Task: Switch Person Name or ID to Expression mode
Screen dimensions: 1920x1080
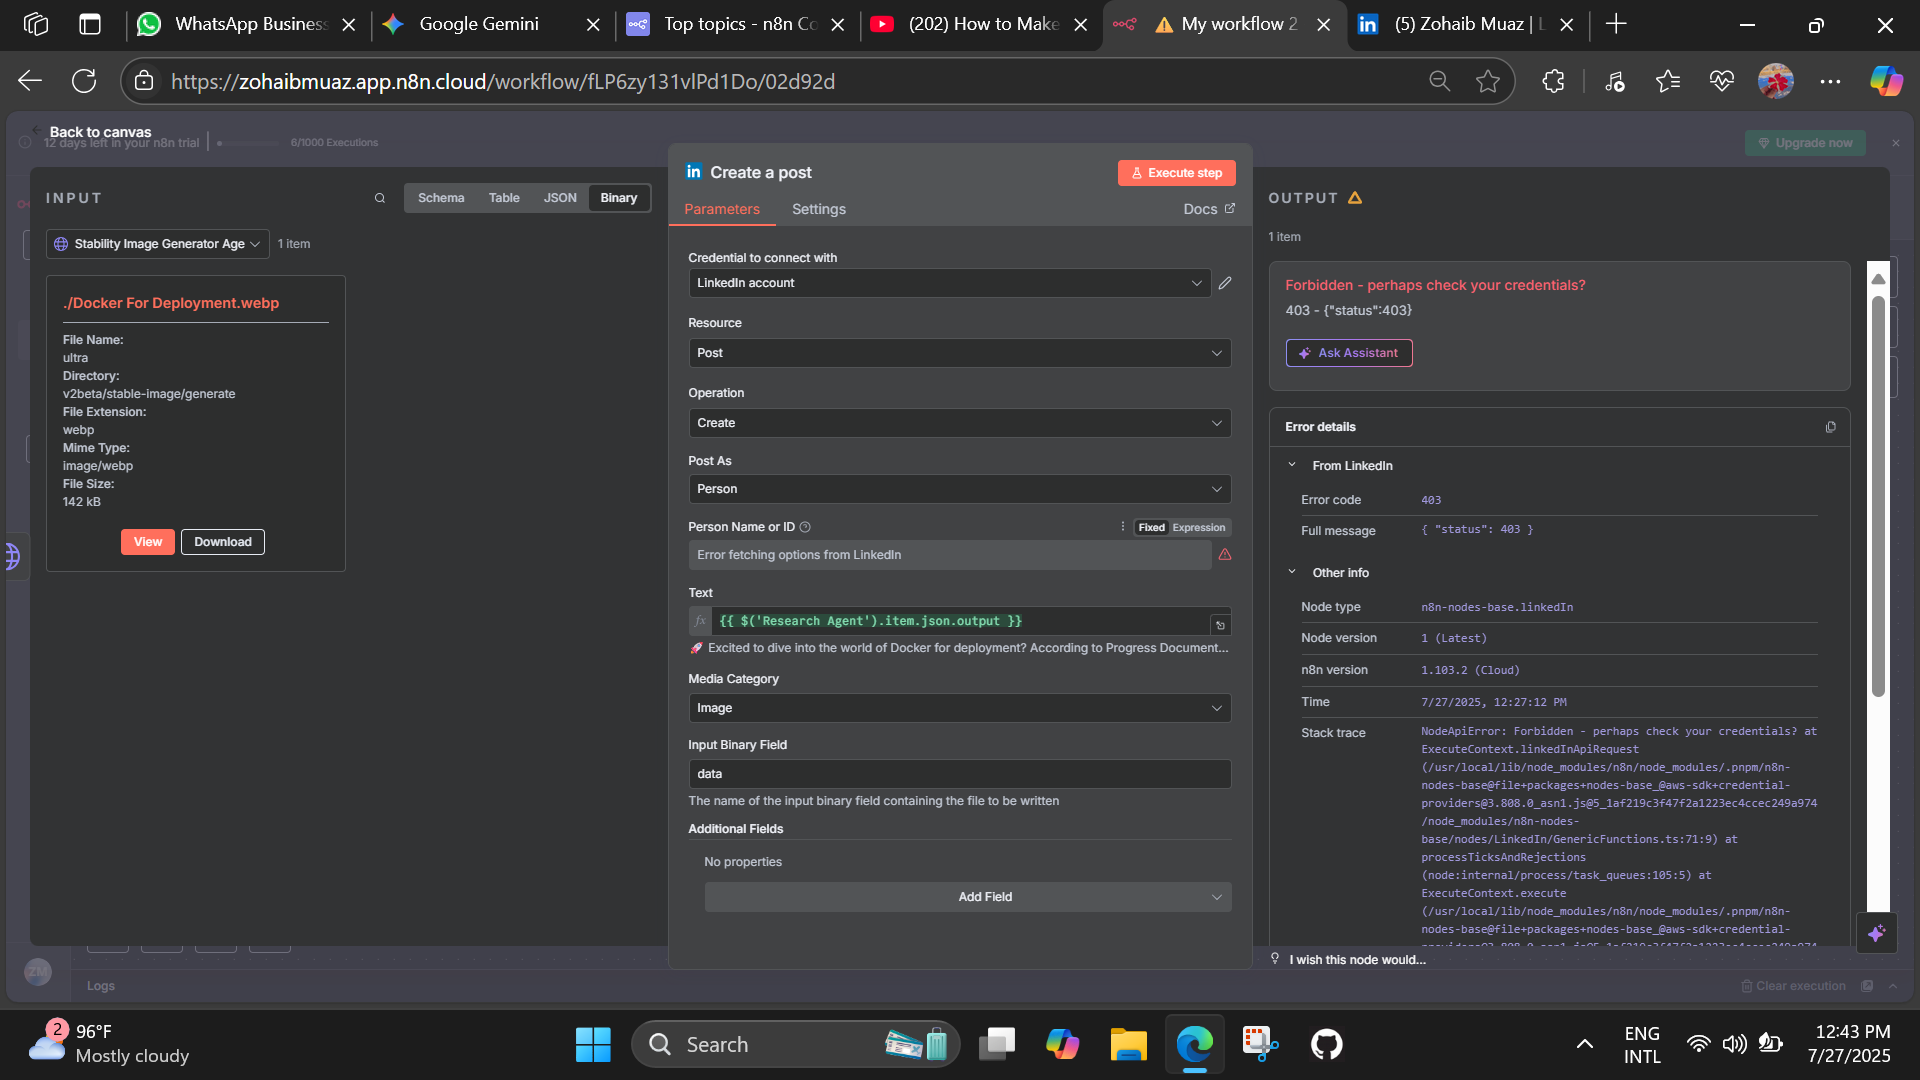Action: pyautogui.click(x=1197, y=527)
